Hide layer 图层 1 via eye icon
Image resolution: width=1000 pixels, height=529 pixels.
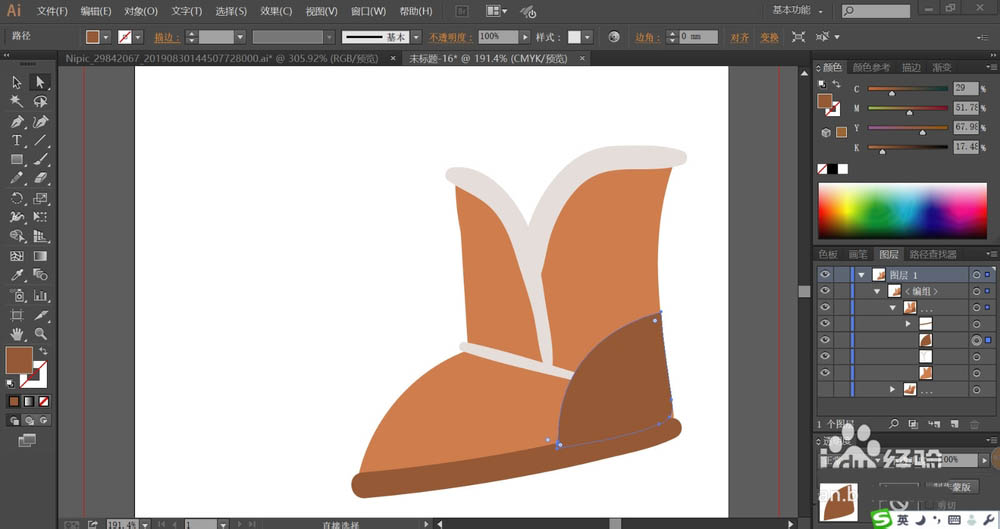click(x=825, y=274)
